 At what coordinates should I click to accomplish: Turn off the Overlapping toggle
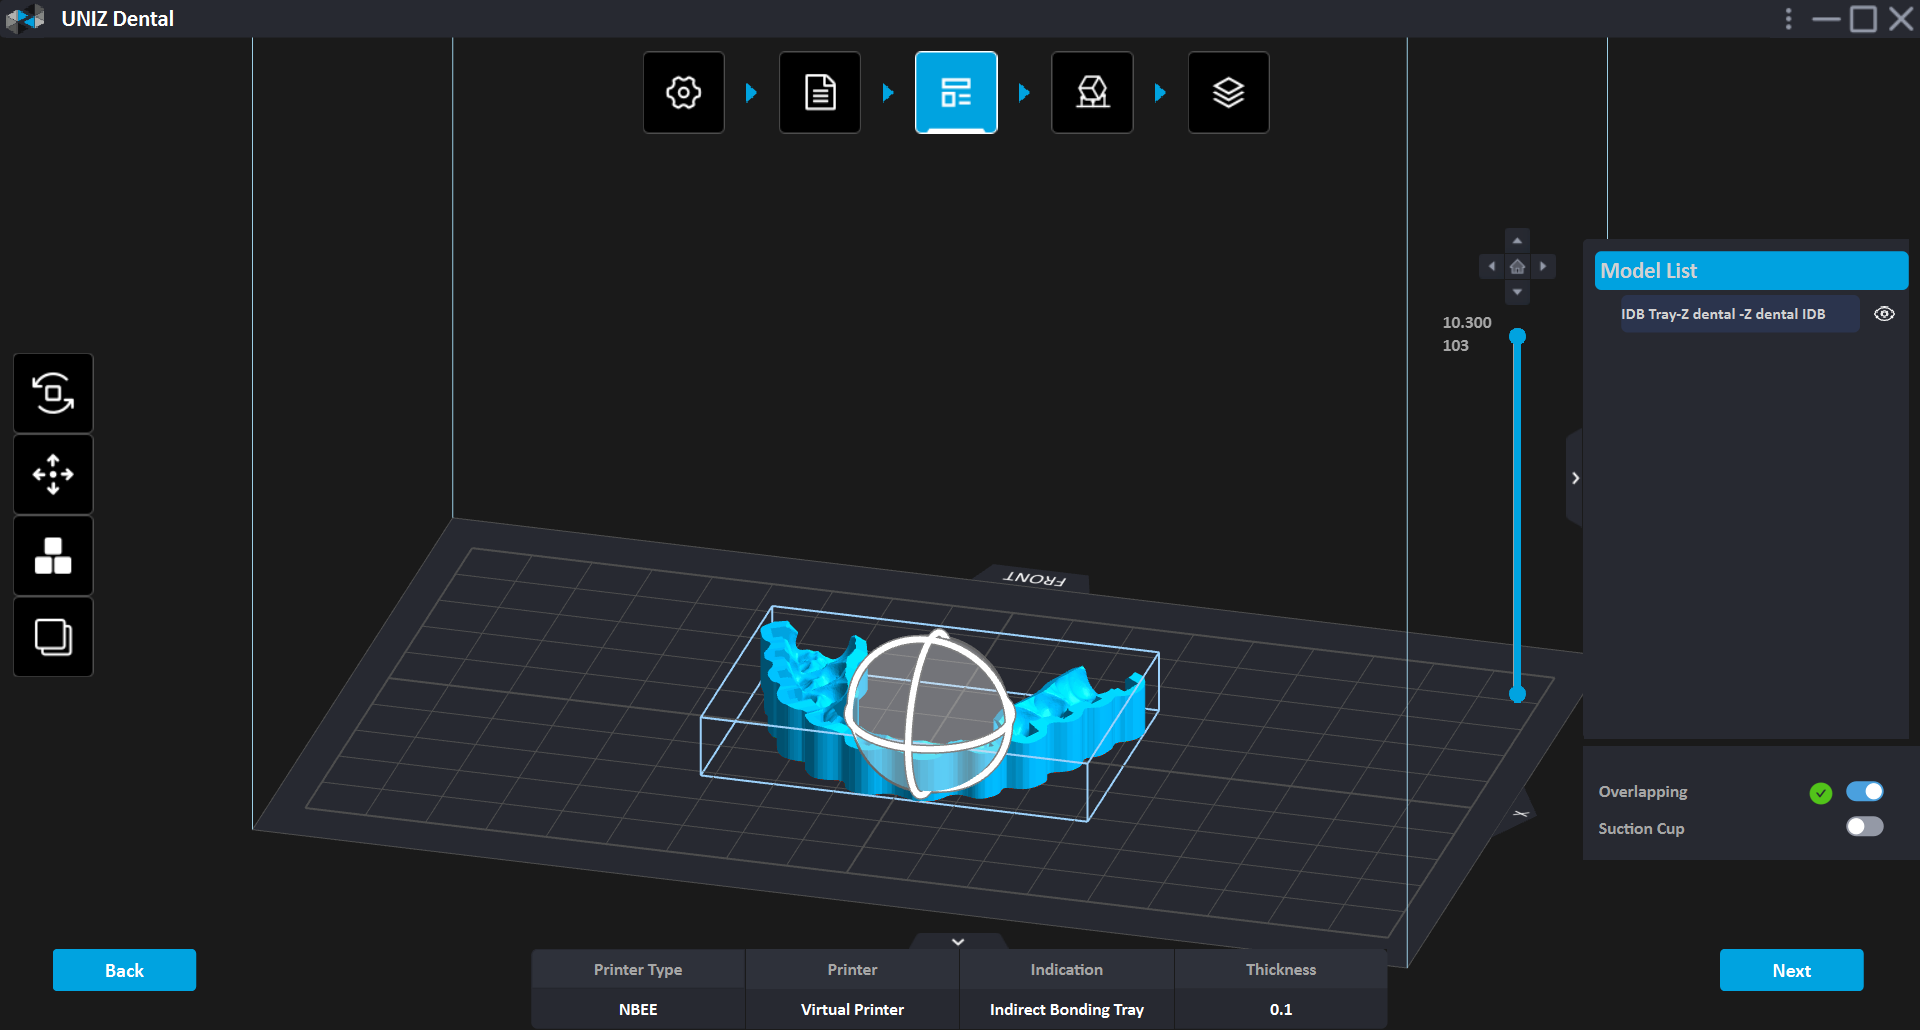click(1864, 792)
